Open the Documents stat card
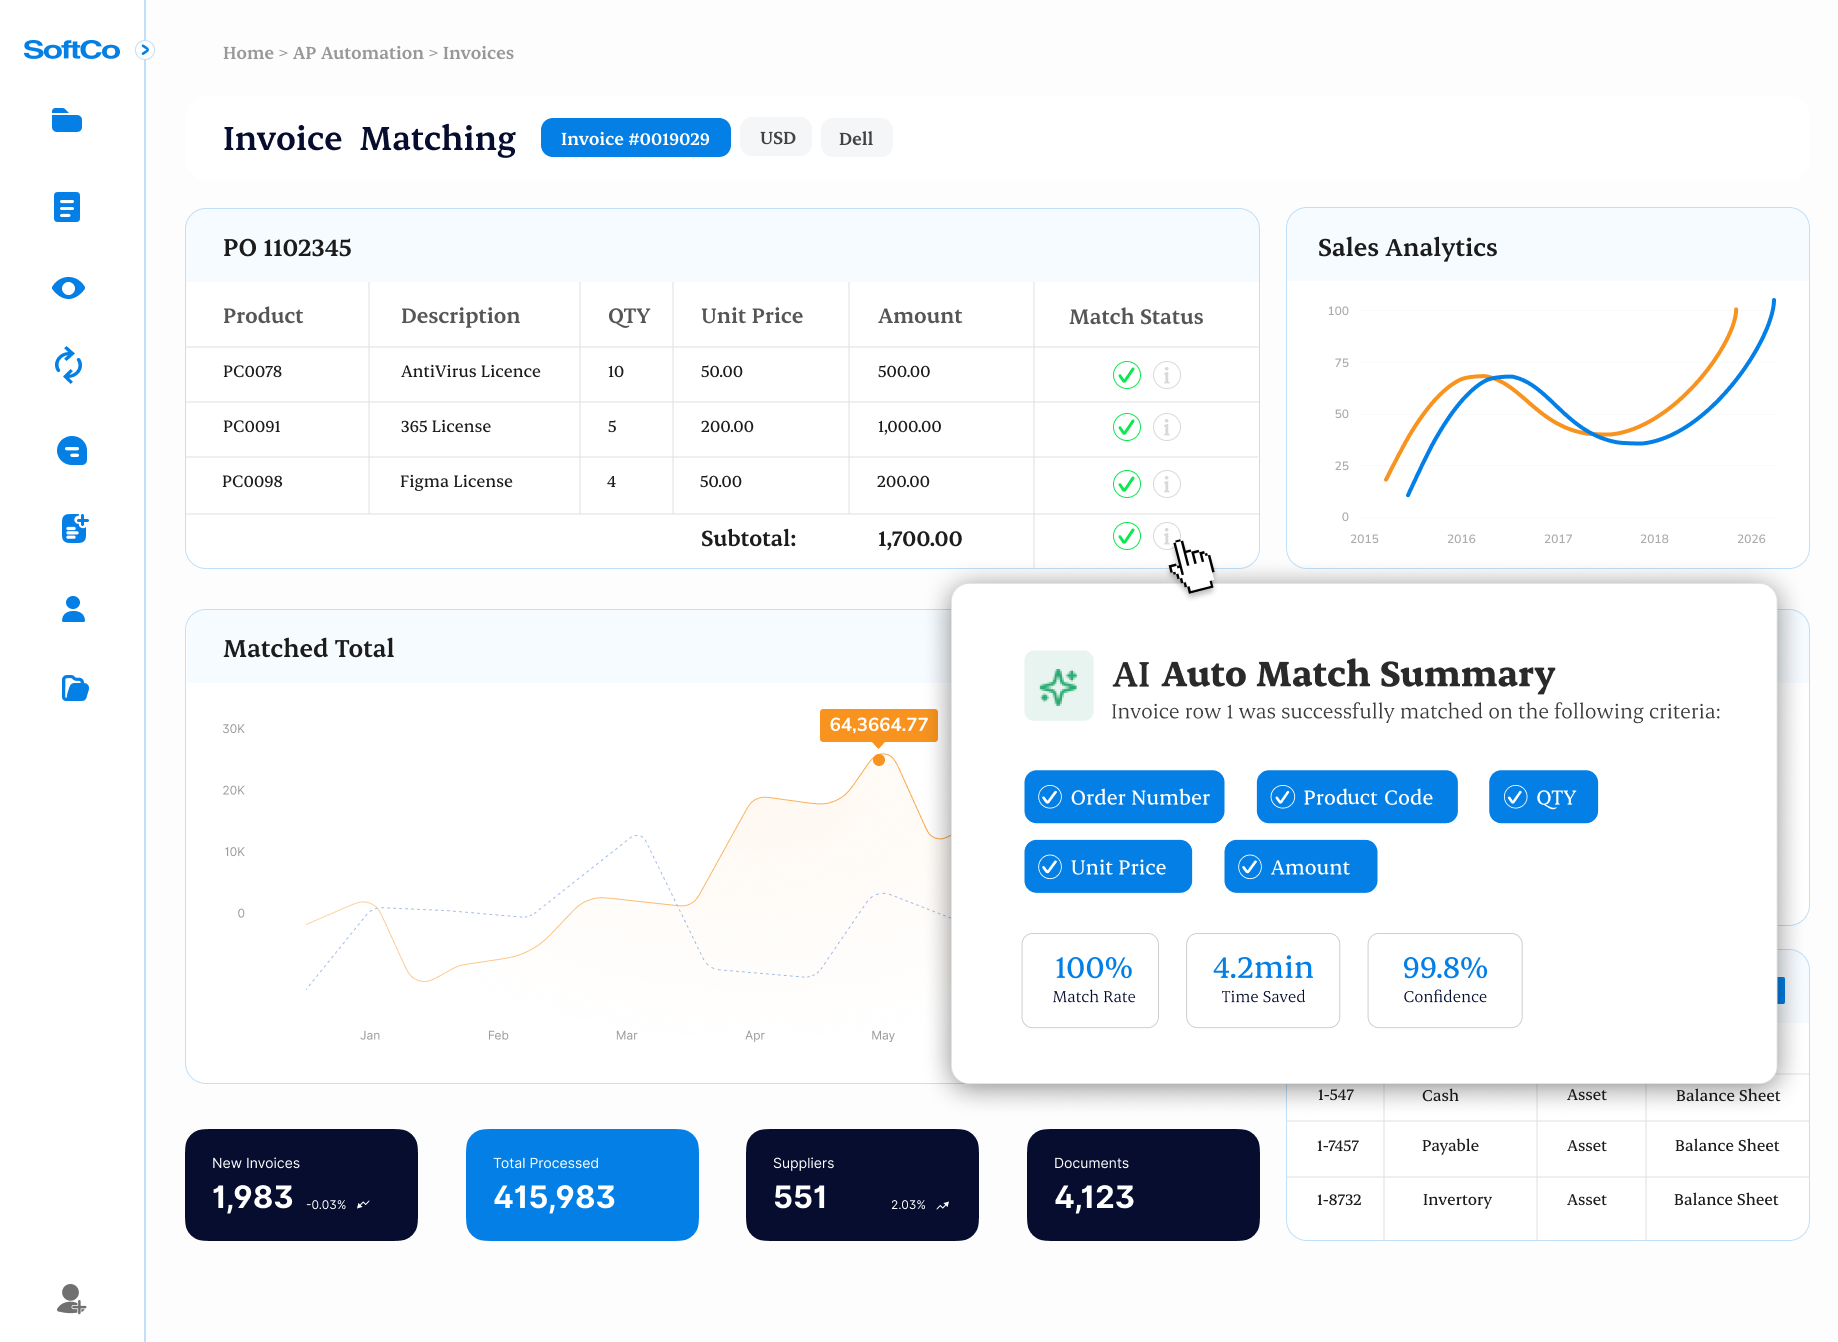This screenshot has width=1838, height=1342. [x=1143, y=1185]
